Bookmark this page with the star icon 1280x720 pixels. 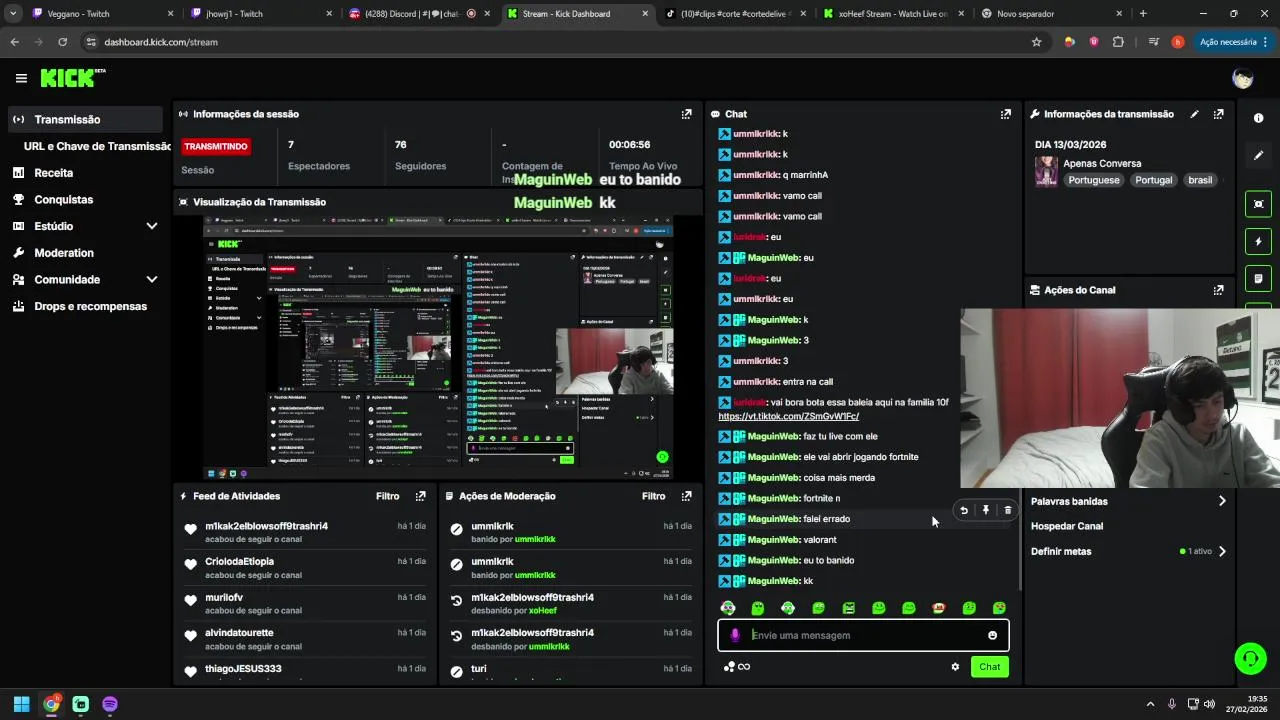(x=1036, y=42)
